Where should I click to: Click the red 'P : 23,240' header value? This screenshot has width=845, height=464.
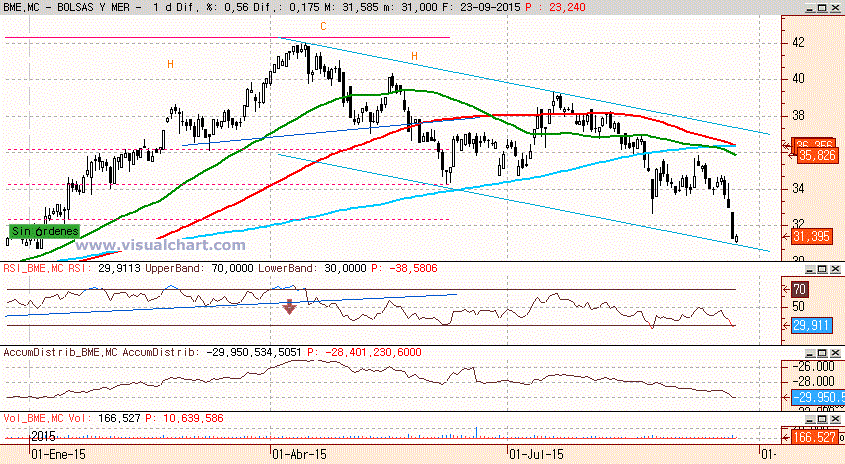pos(555,8)
